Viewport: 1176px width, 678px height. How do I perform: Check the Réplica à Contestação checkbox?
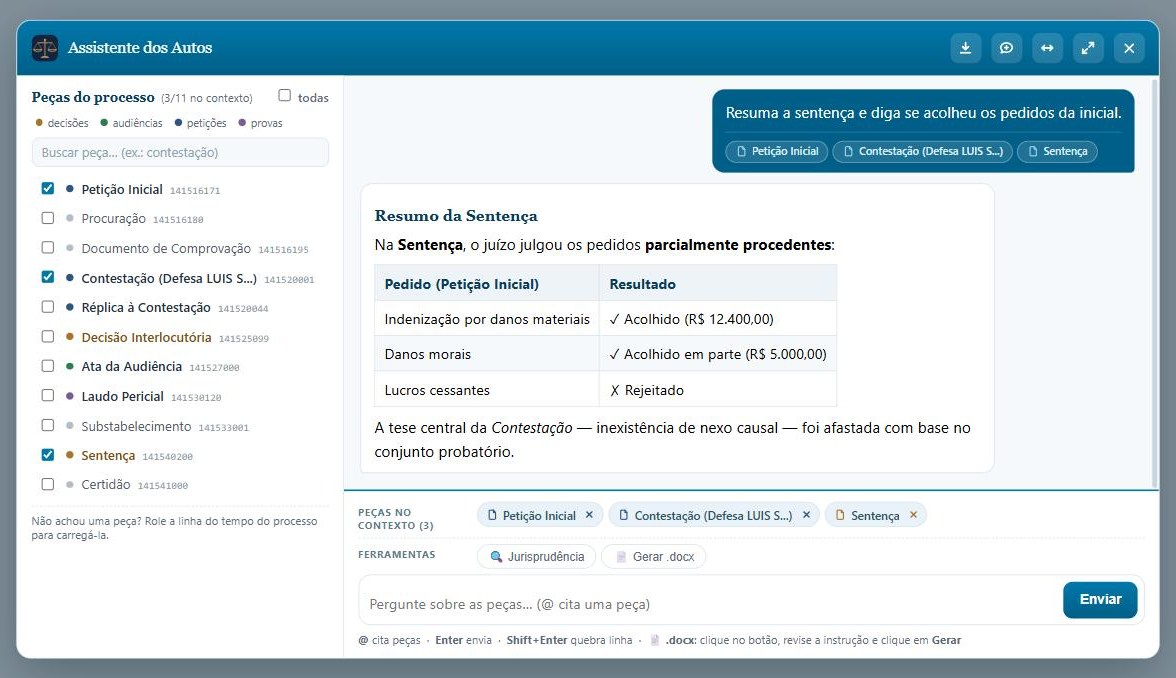pos(48,307)
